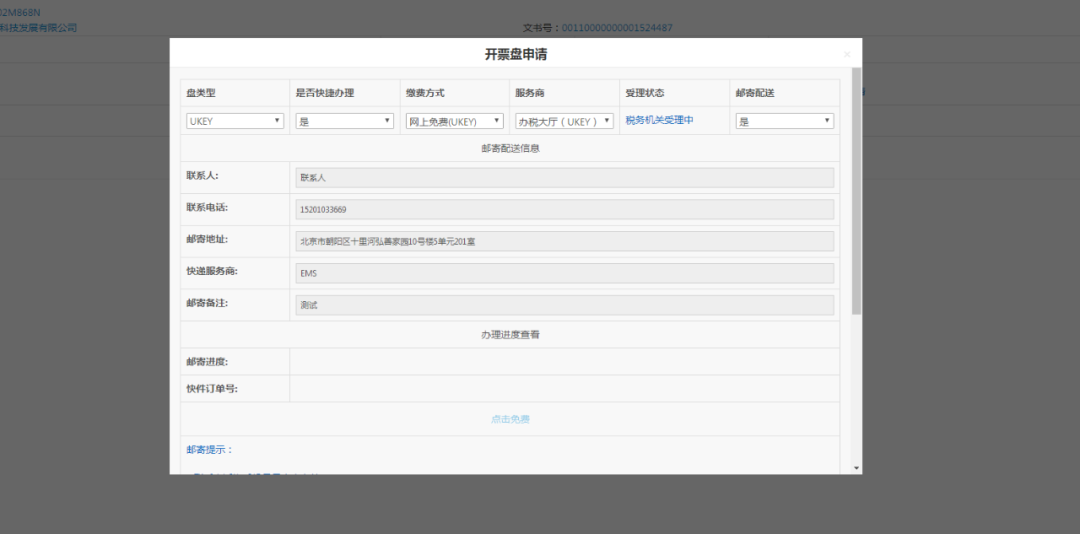Click the 办理进度查看 section header
Viewport: 1080px width, 534px height.
pos(510,334)
